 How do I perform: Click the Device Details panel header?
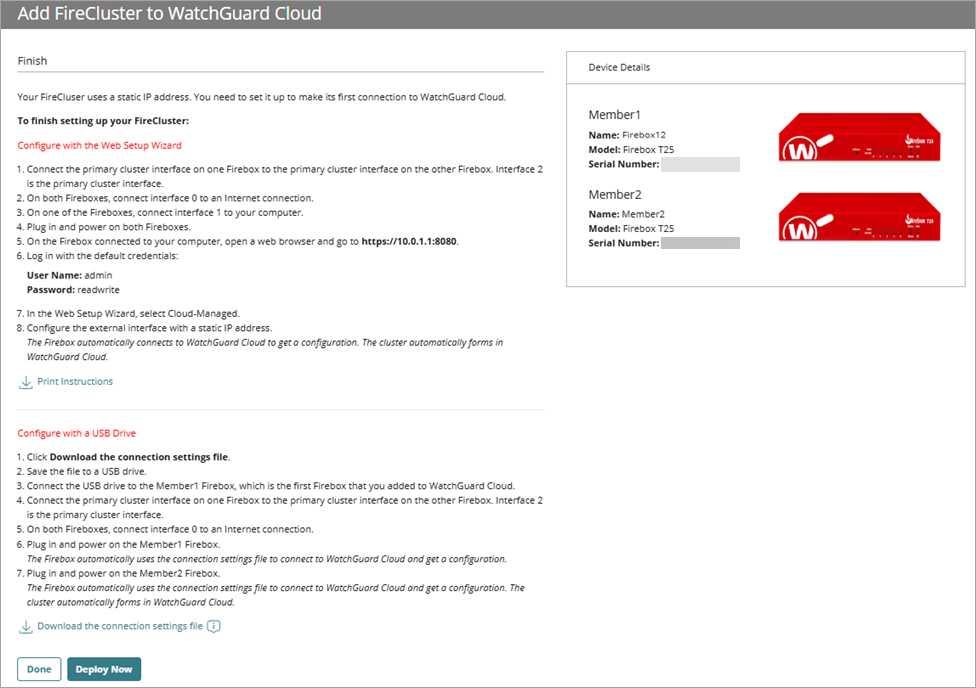(x=766, y=67)
